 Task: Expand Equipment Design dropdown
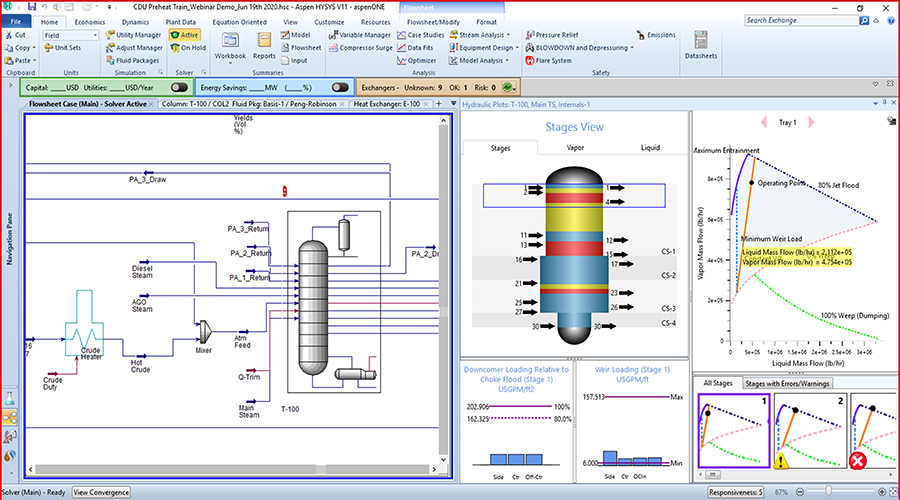[517, 48]
